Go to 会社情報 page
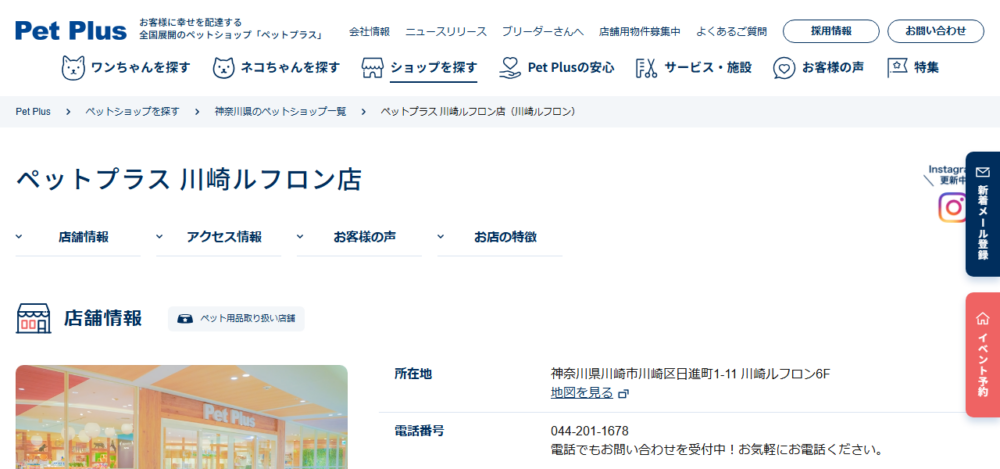 [x=369, y=31]
